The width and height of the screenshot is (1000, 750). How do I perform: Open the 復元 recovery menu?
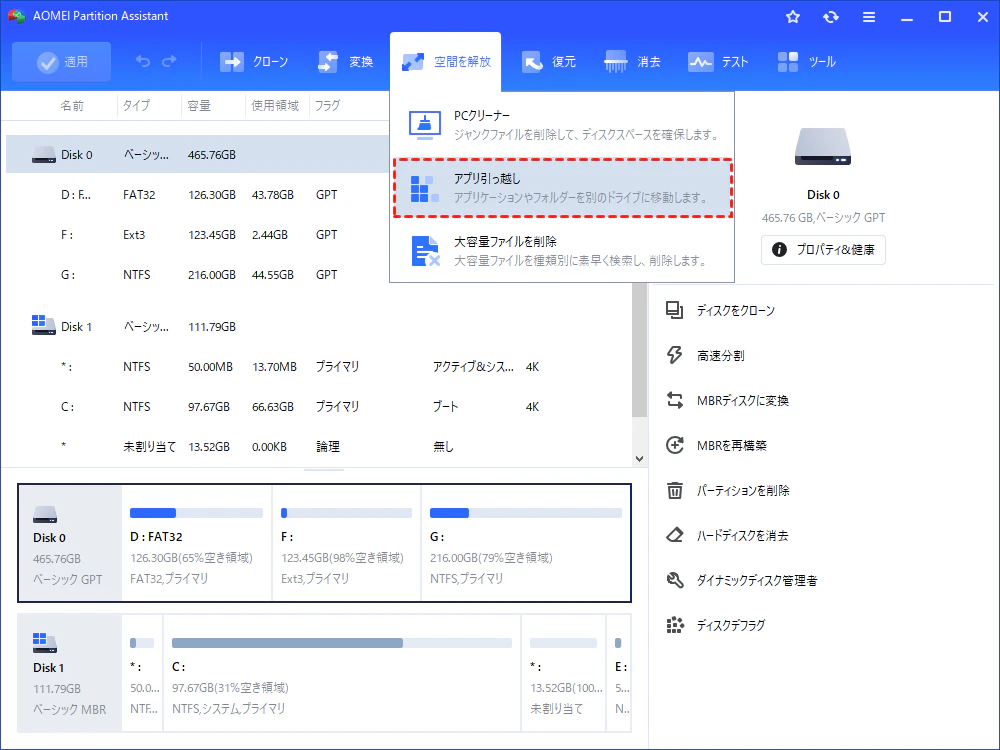click(548, 62)
